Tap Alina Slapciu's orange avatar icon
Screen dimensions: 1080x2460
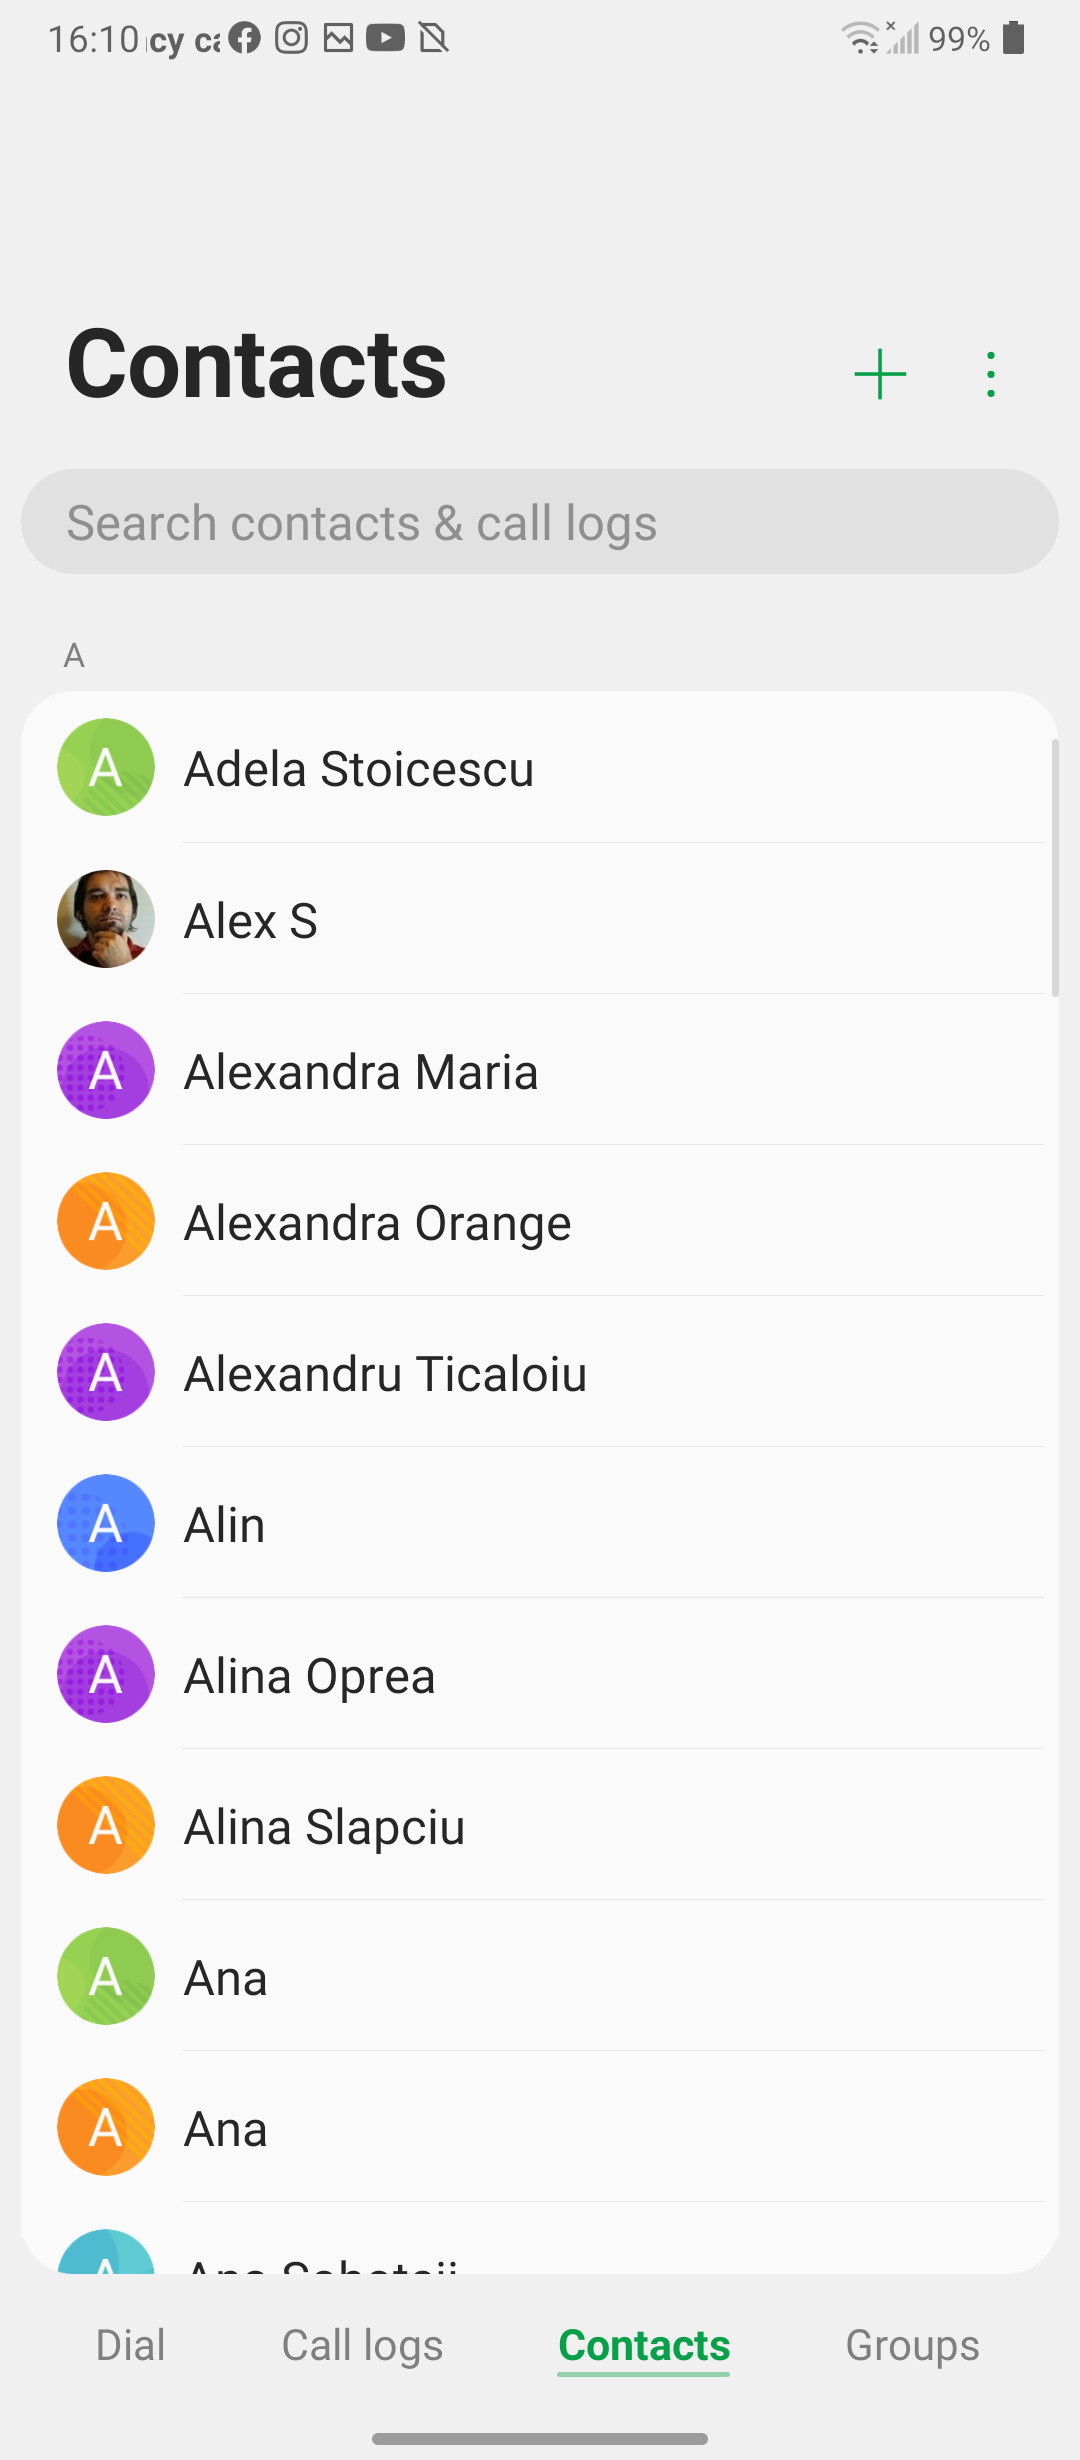click(x=106, y=1825)
